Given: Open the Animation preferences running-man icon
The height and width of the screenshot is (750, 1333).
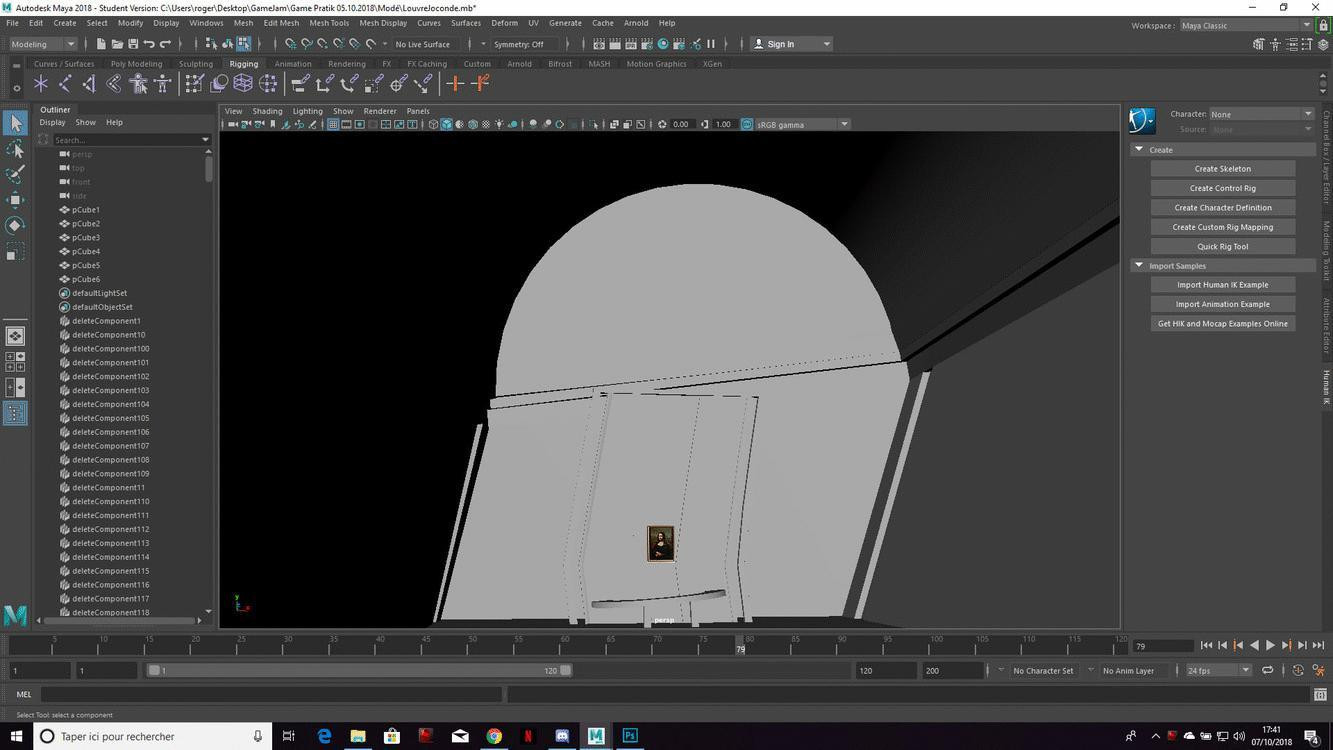Looking at the screenshot, I should coord(1319,671).
